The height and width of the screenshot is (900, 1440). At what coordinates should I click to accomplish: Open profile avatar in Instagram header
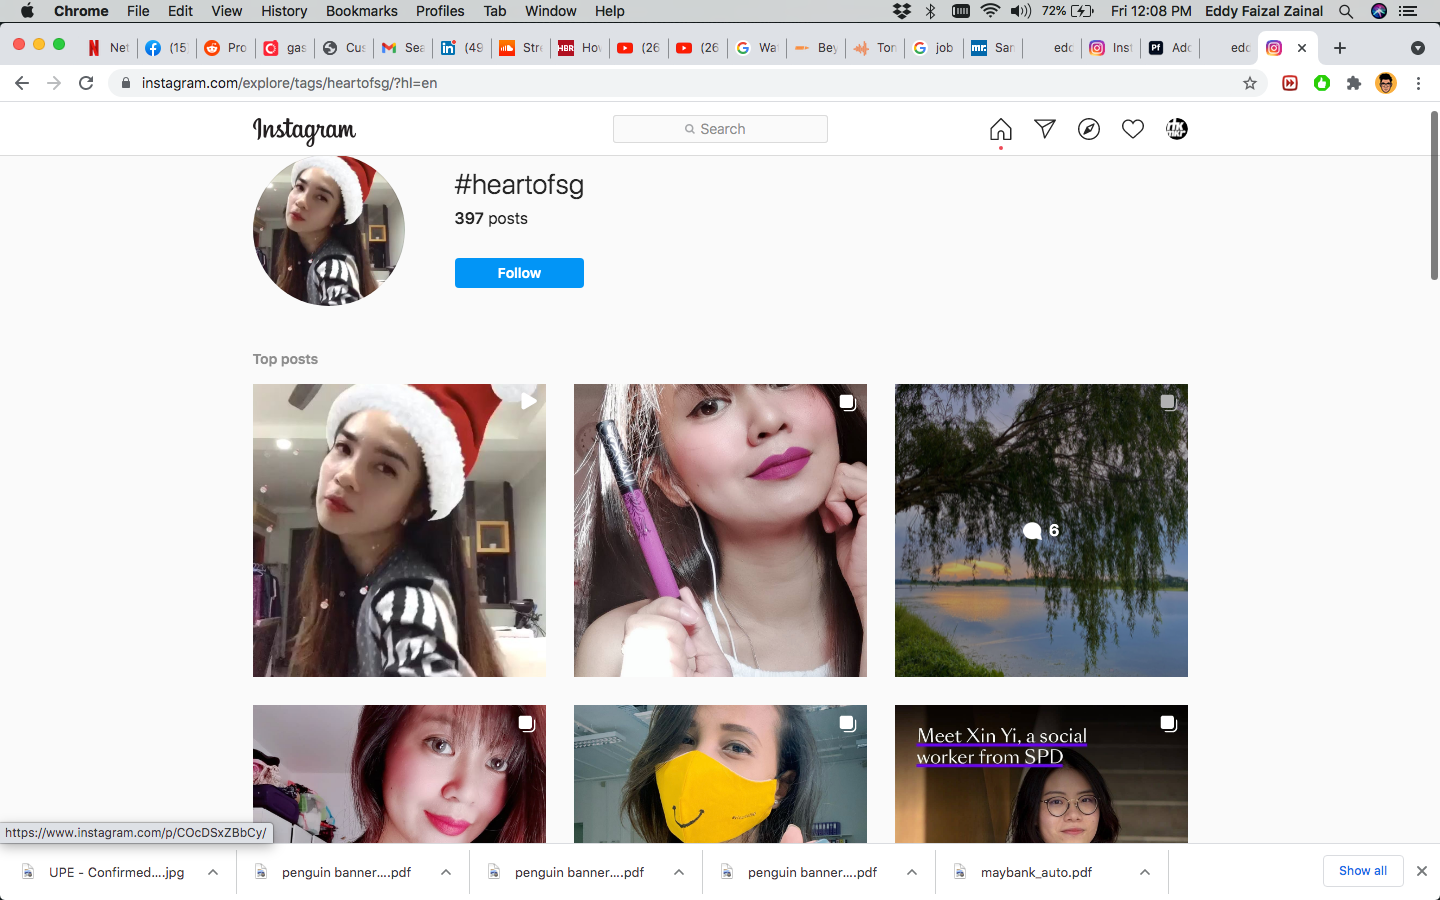pos(1177,129)
